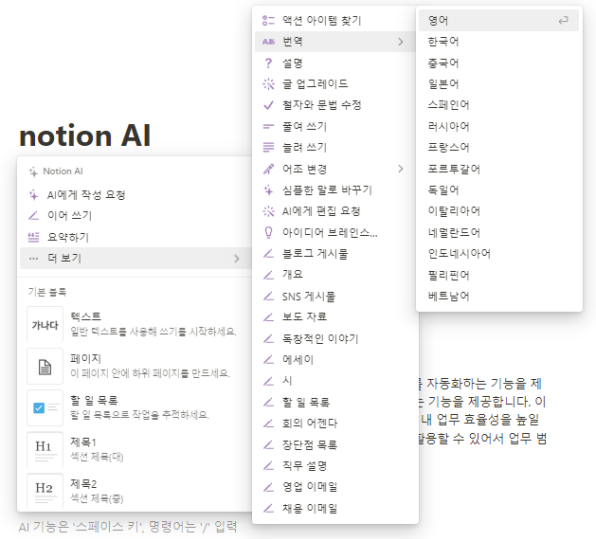Click the sparkle icon beside AI에게 편집 요청
Screen dimensions: 596x539
pyautogui.click(x=268, y=211)
